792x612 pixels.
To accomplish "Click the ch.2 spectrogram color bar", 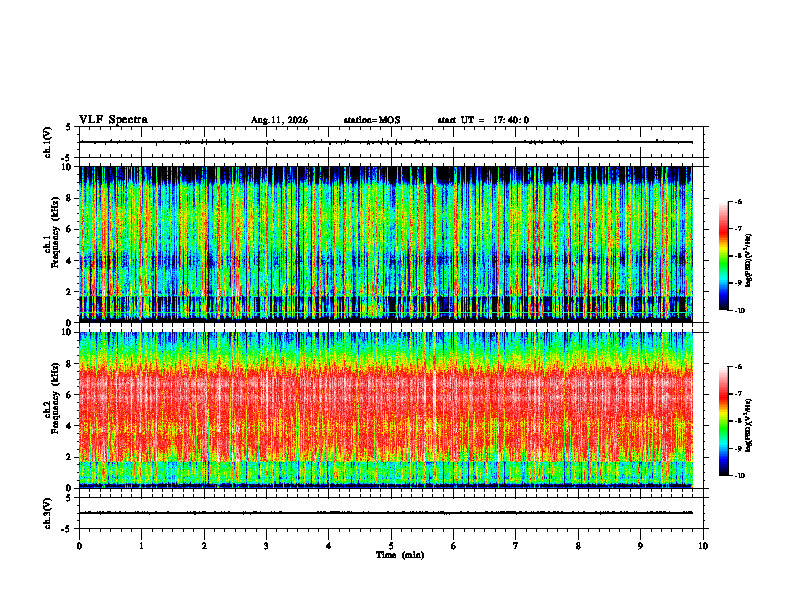I will click(723, 421).
